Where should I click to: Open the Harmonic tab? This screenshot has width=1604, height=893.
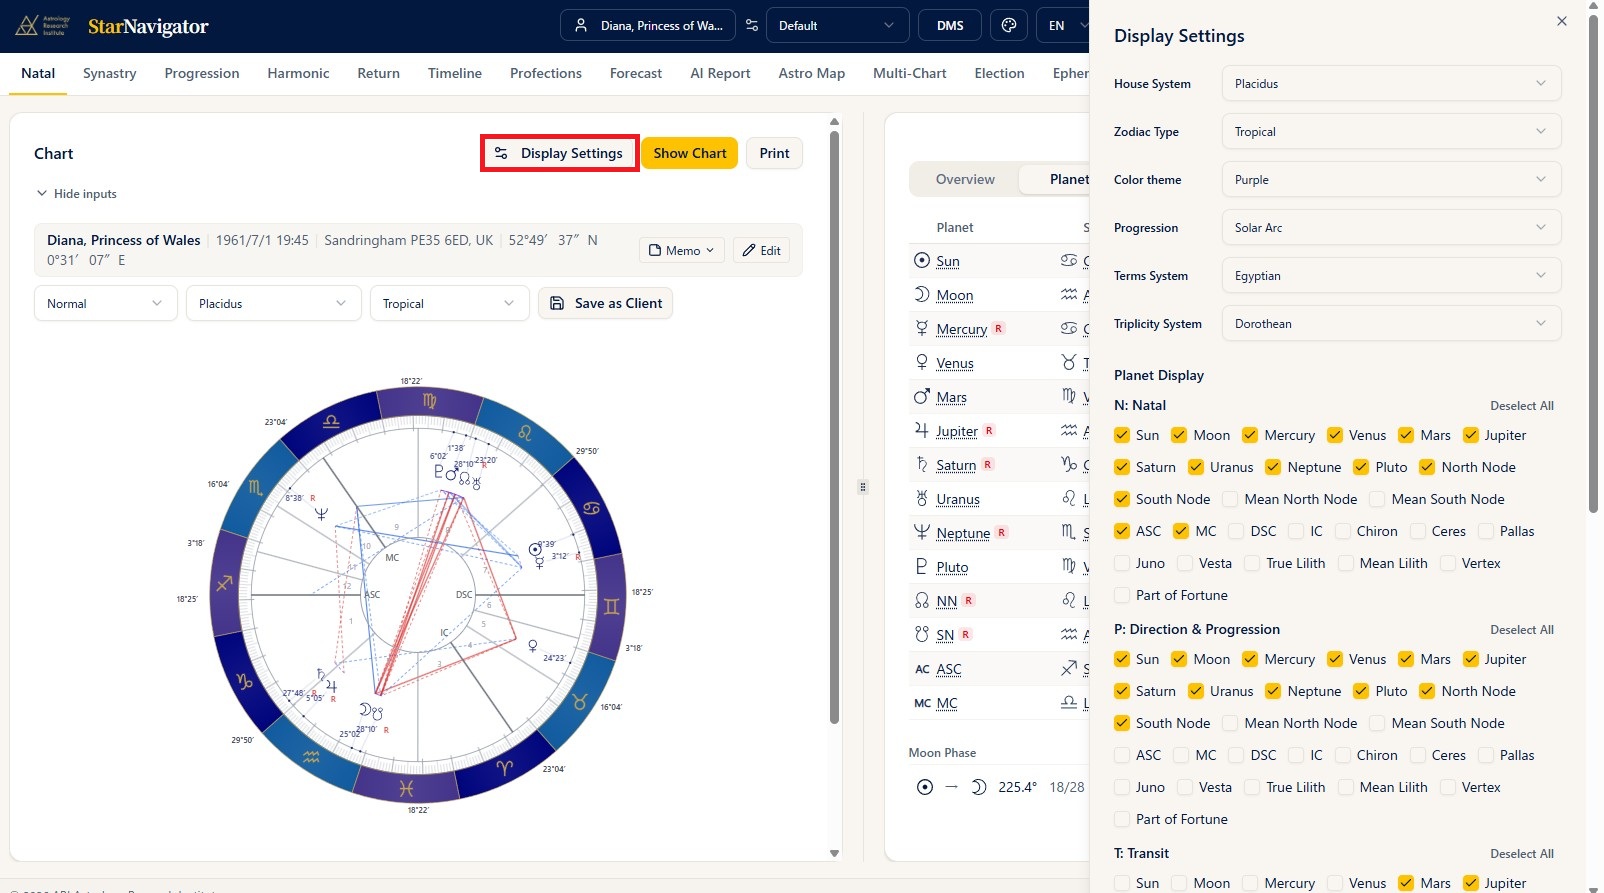point(298,73)
